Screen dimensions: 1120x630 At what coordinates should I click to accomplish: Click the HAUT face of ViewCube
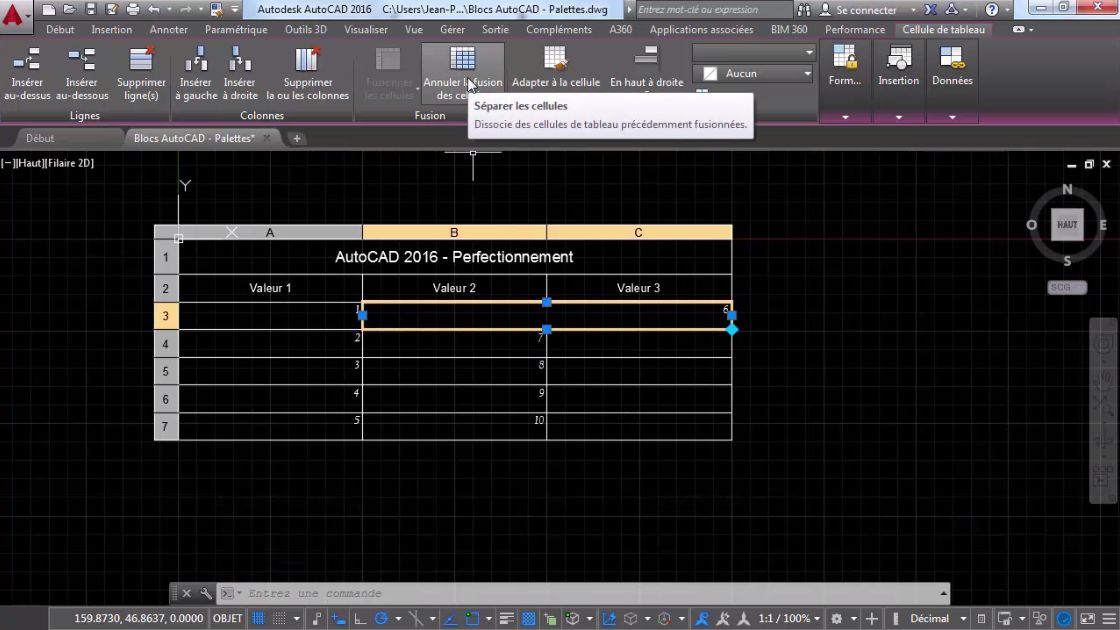(x=1067, y=225)
